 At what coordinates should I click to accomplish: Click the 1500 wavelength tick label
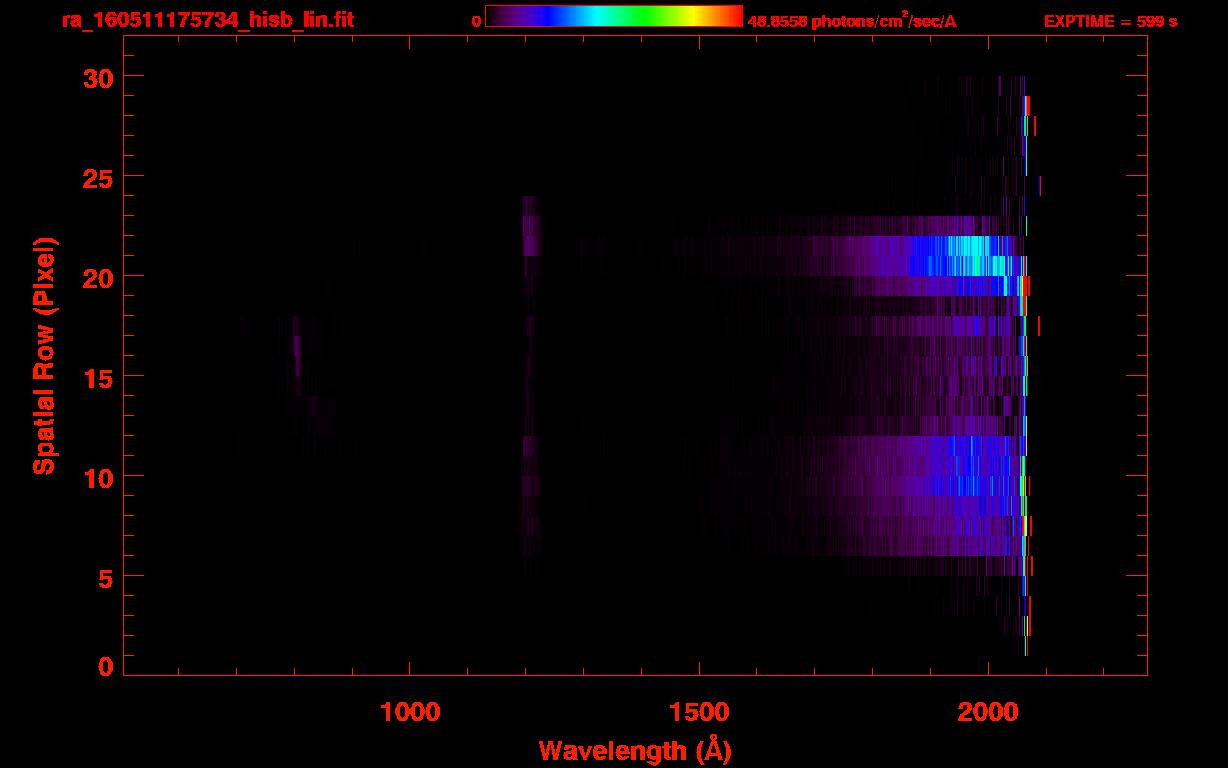pyautogui.click(x=699, y=712)
